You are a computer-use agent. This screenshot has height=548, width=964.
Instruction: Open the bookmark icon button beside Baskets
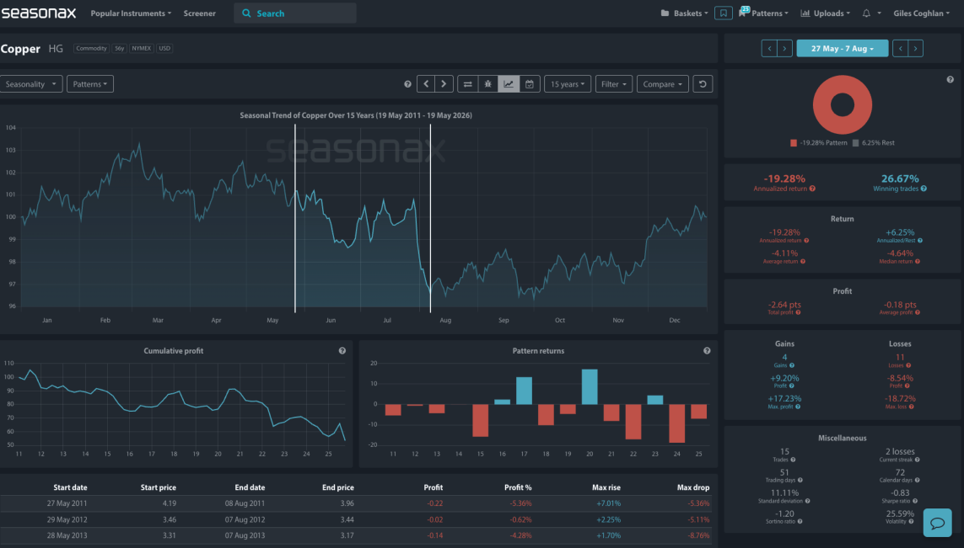point(723,13)
